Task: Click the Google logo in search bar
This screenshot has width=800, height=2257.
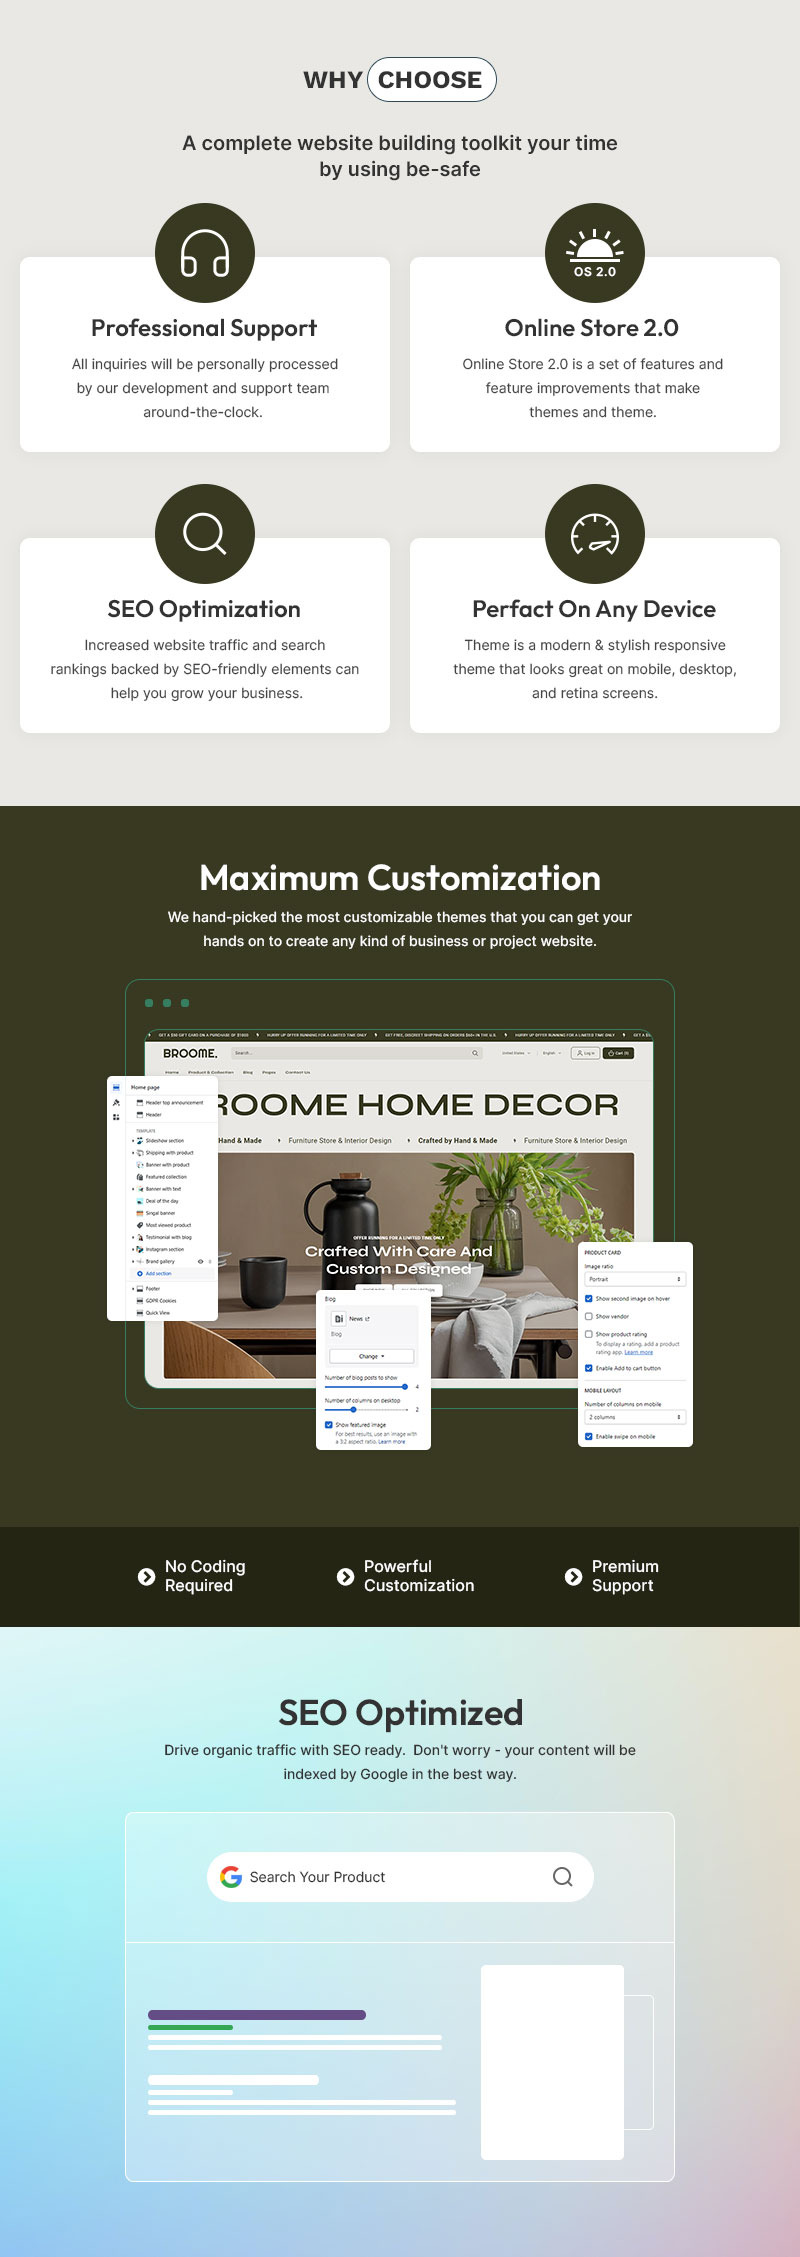Action: click(231, 1877)
